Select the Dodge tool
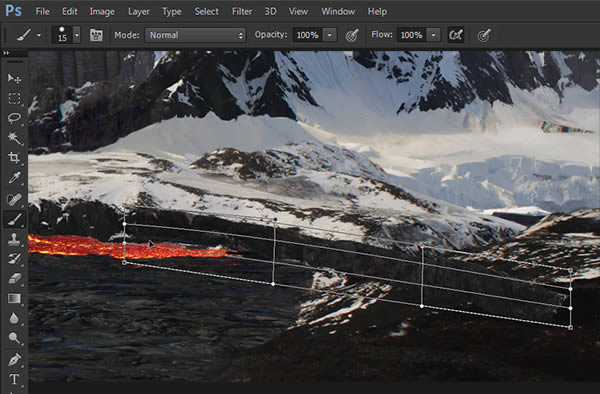This screenshot has width=600, height=394. point(14,338)
